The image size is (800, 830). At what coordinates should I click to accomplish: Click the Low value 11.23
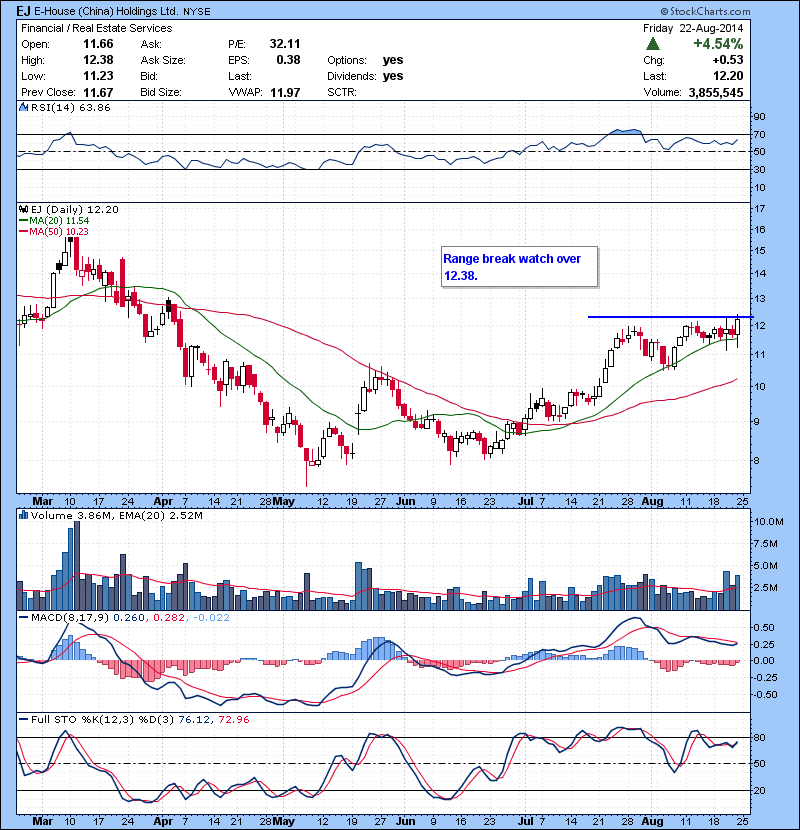98,76
